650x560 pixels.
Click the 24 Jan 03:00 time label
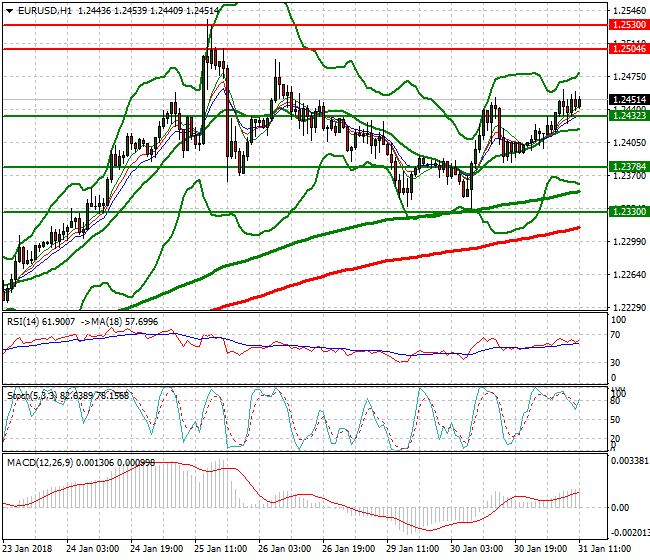point(94,550)
